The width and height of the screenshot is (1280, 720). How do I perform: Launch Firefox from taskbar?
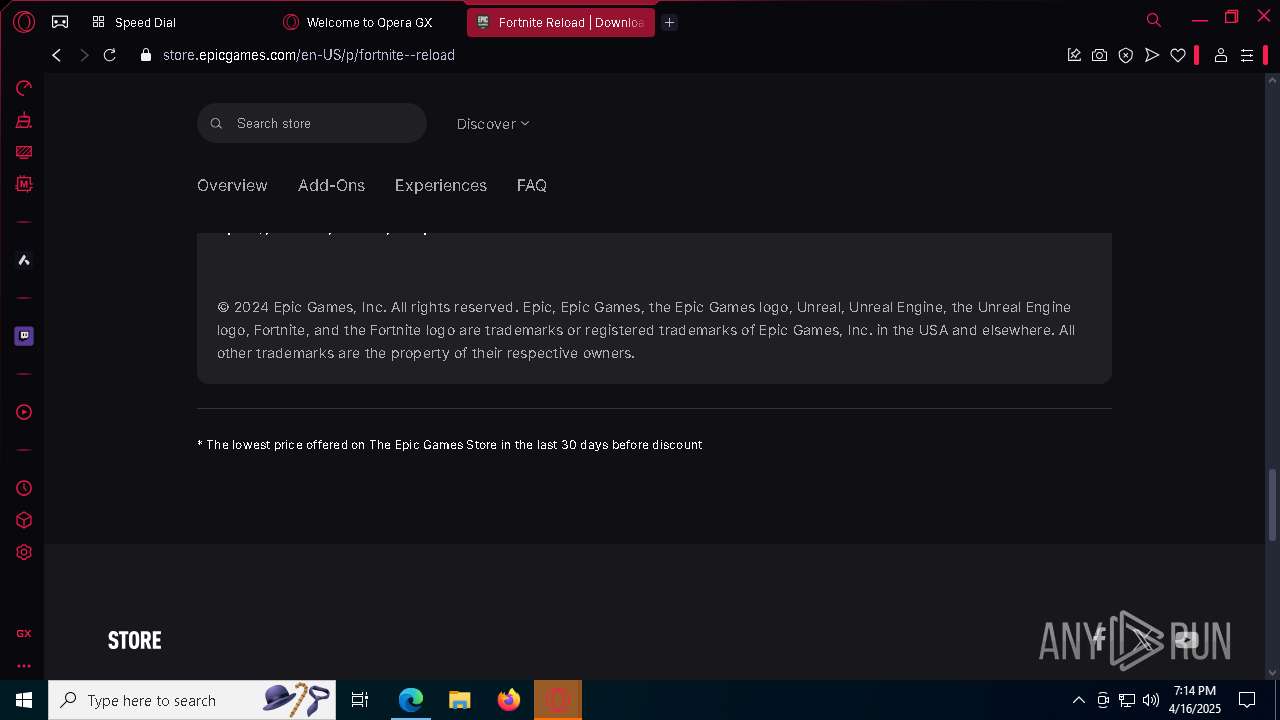(x=509, y=700)
